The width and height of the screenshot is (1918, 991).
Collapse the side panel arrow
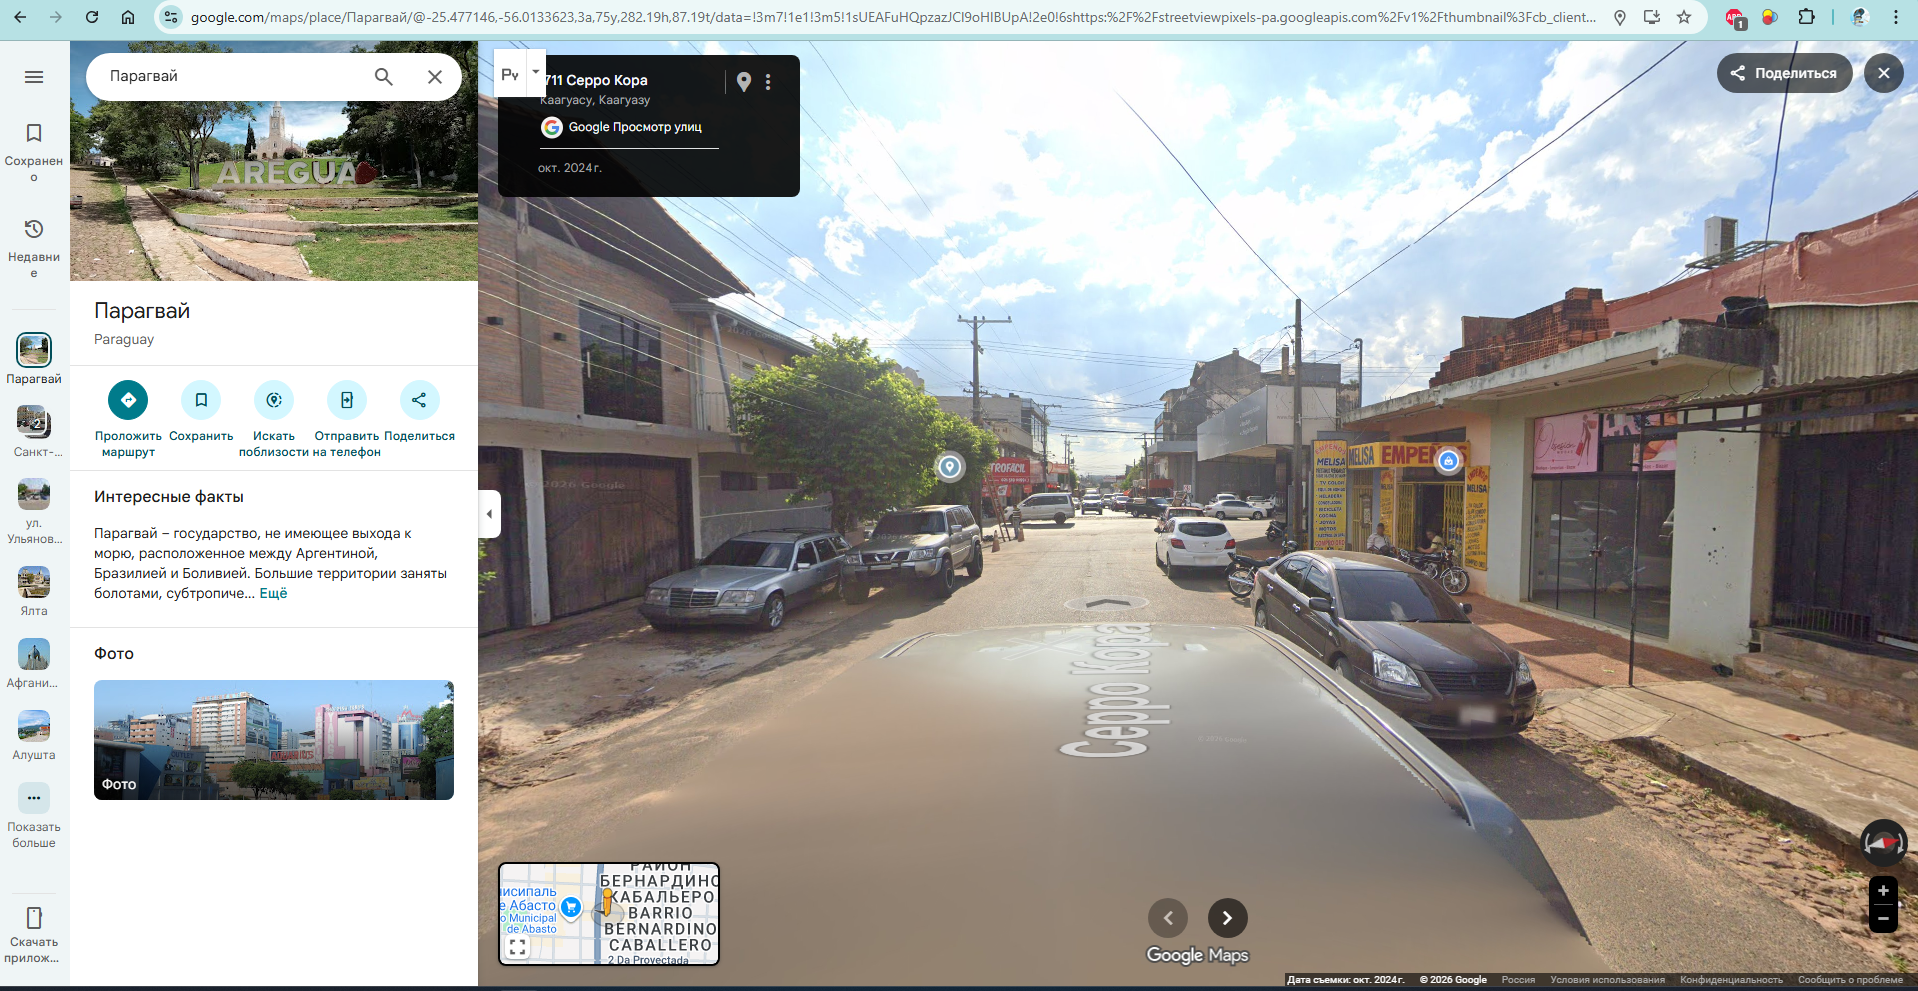click(x=489, y=514)
